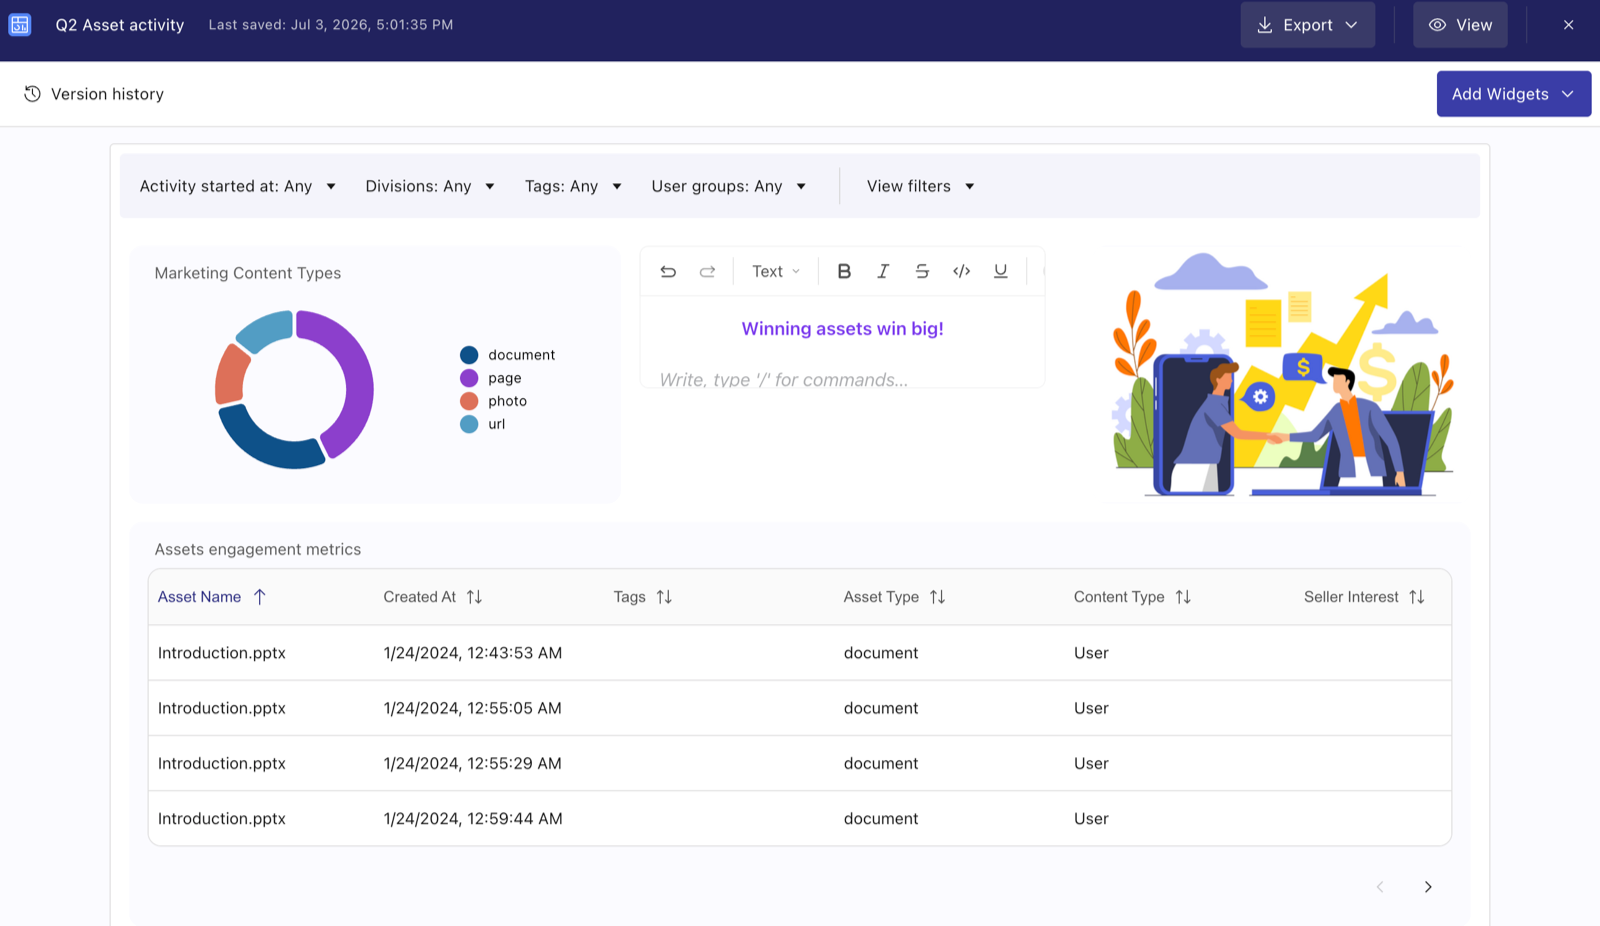1600x926 pixels.
Task: Apply inline code formatting
Action: click(961, 271)
